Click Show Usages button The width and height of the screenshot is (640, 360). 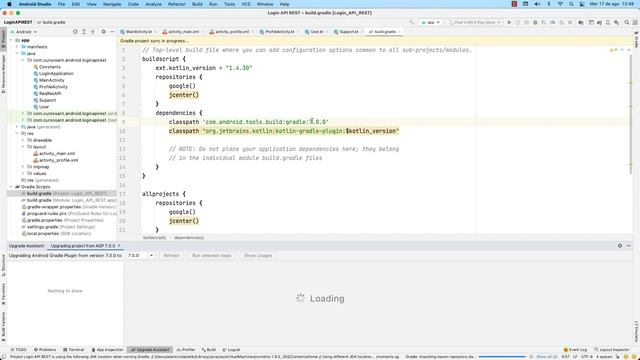(x=258, y=256)
